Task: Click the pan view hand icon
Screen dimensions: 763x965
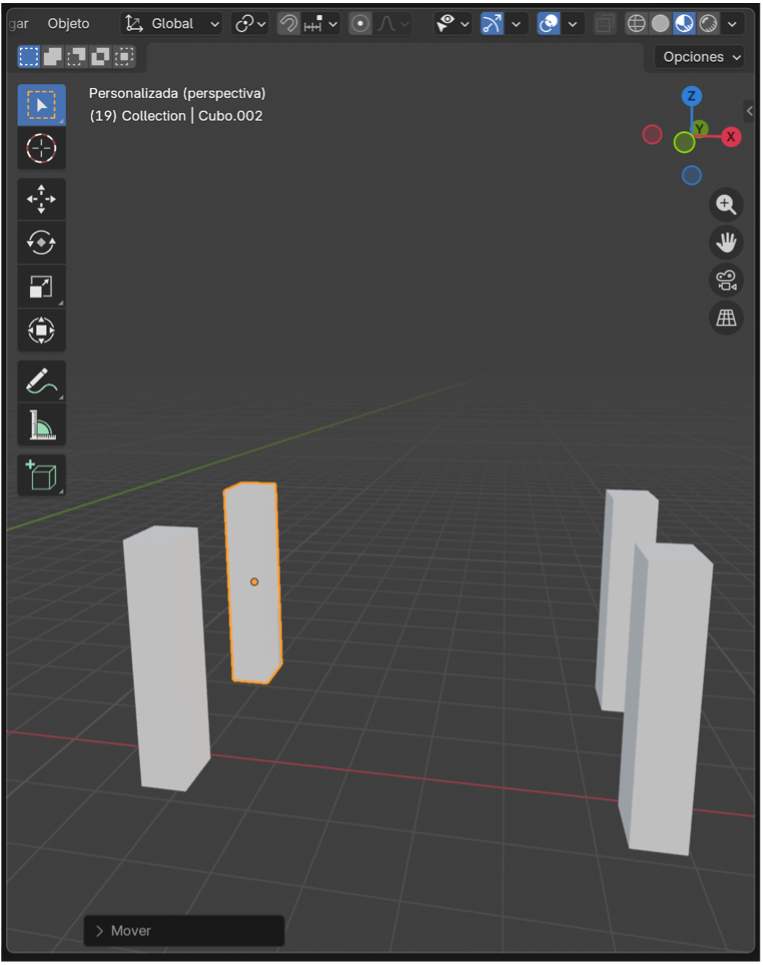Action: click(x=726, y=242)
